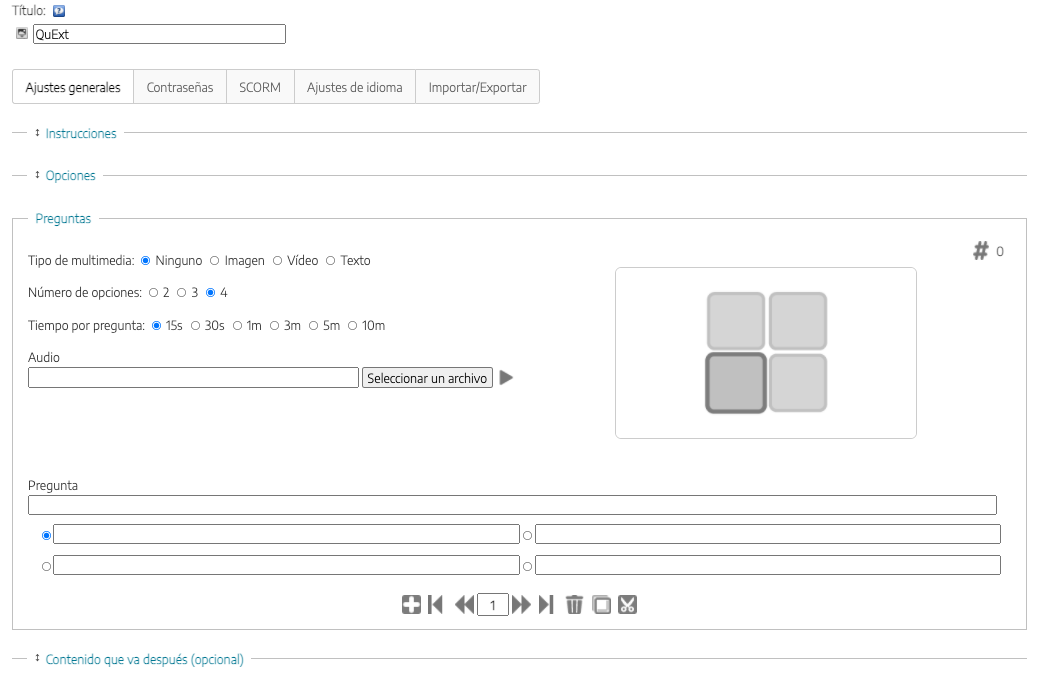Set number of options to 3

point(182,293)
